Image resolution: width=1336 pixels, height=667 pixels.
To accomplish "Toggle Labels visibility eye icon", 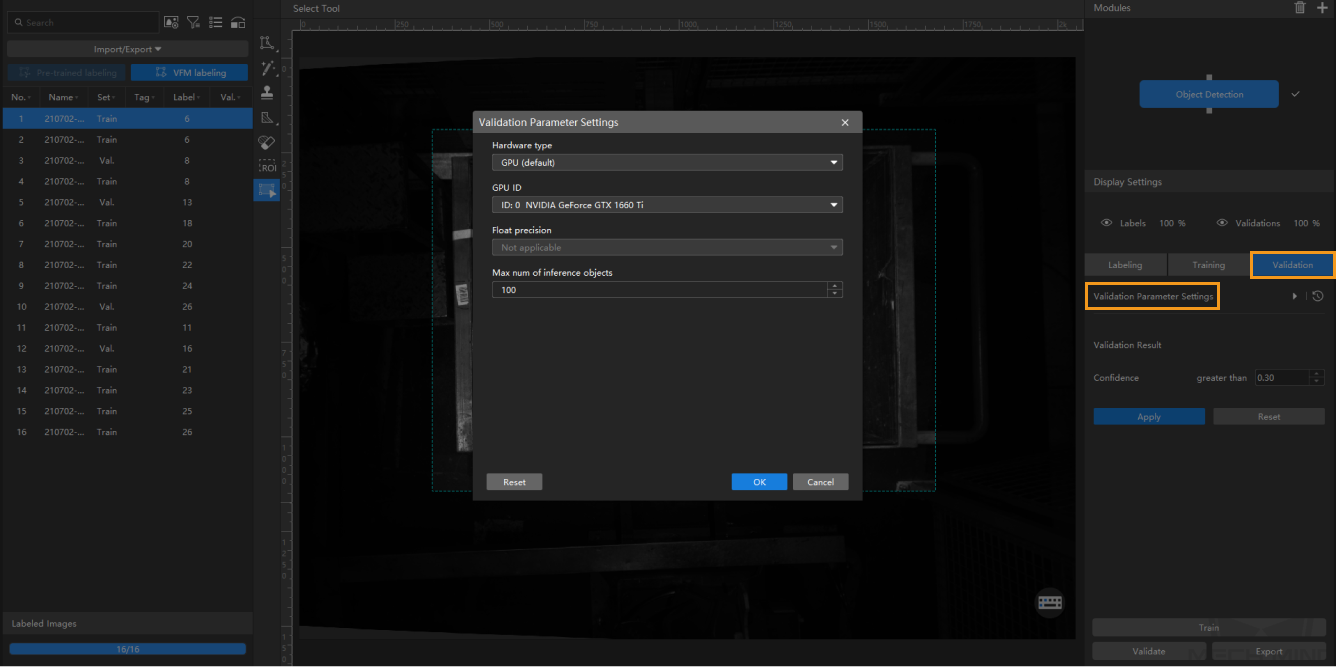I will click(x=1106, y=223).
